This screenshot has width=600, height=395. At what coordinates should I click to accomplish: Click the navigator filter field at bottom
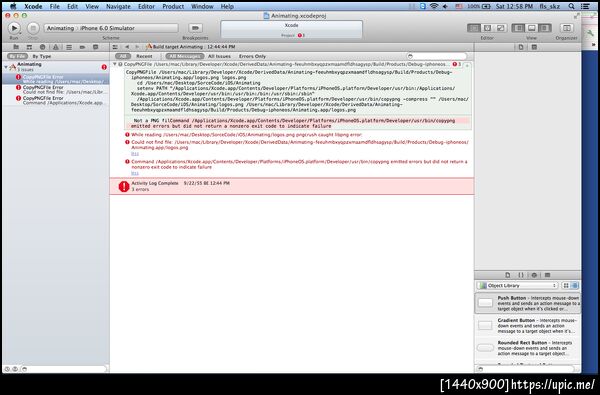click(x=64, y=369)
